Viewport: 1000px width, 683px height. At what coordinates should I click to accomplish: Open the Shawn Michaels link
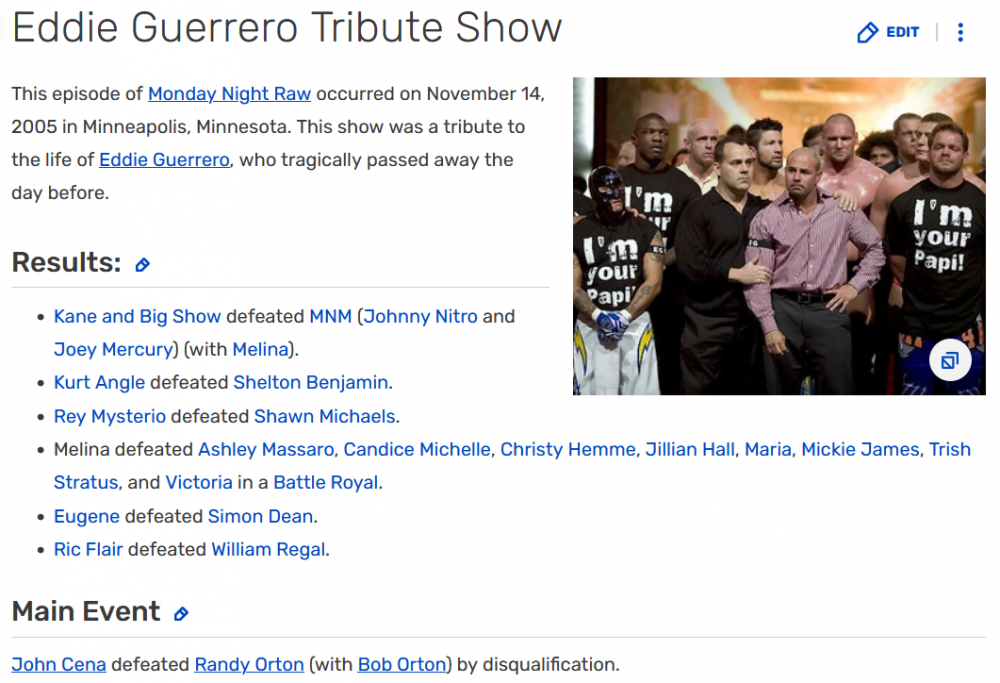[325, 416]
